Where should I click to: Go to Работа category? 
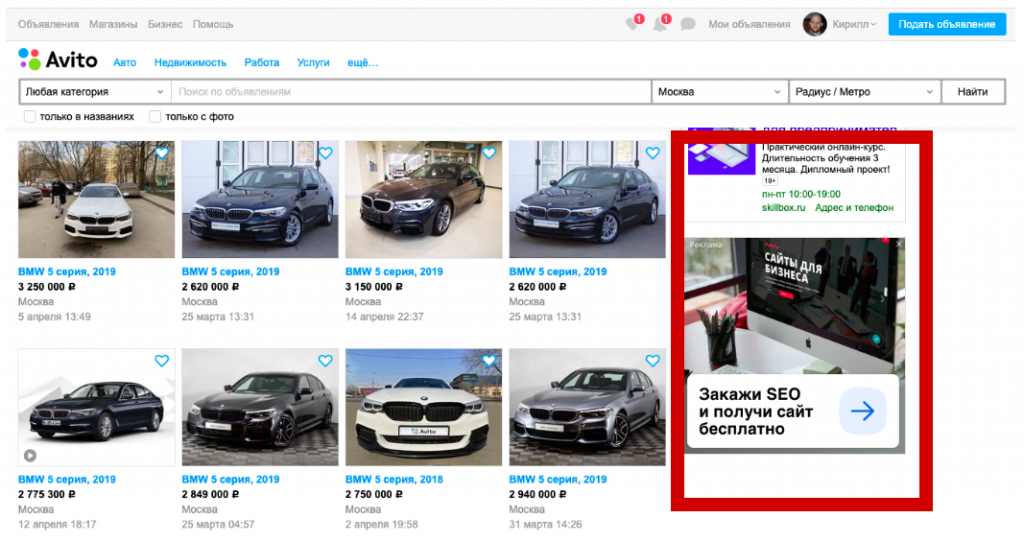[262, 63]
